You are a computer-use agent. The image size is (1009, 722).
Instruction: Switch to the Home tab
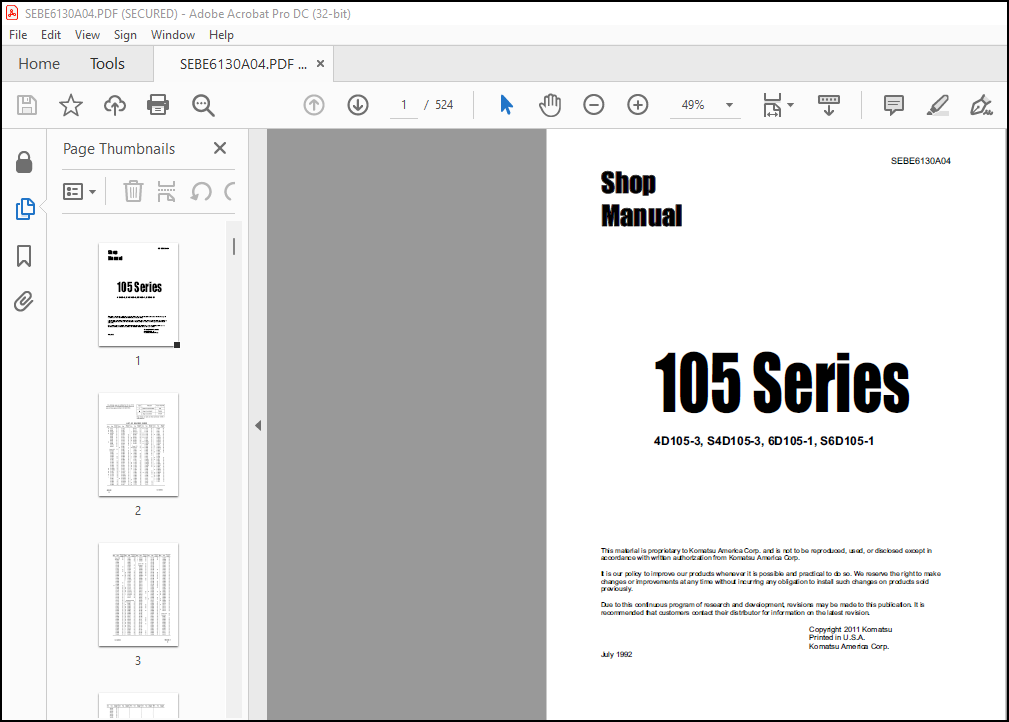39,64
